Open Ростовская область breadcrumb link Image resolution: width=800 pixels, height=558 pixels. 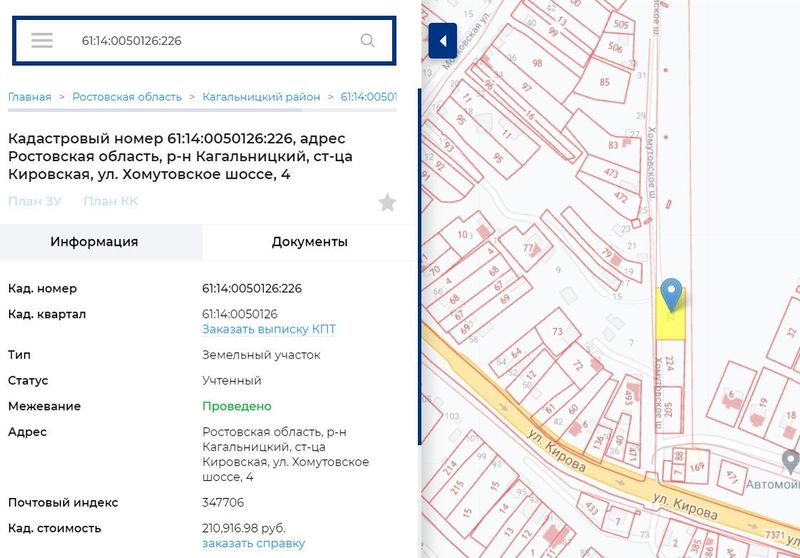[x=127, y=97]
